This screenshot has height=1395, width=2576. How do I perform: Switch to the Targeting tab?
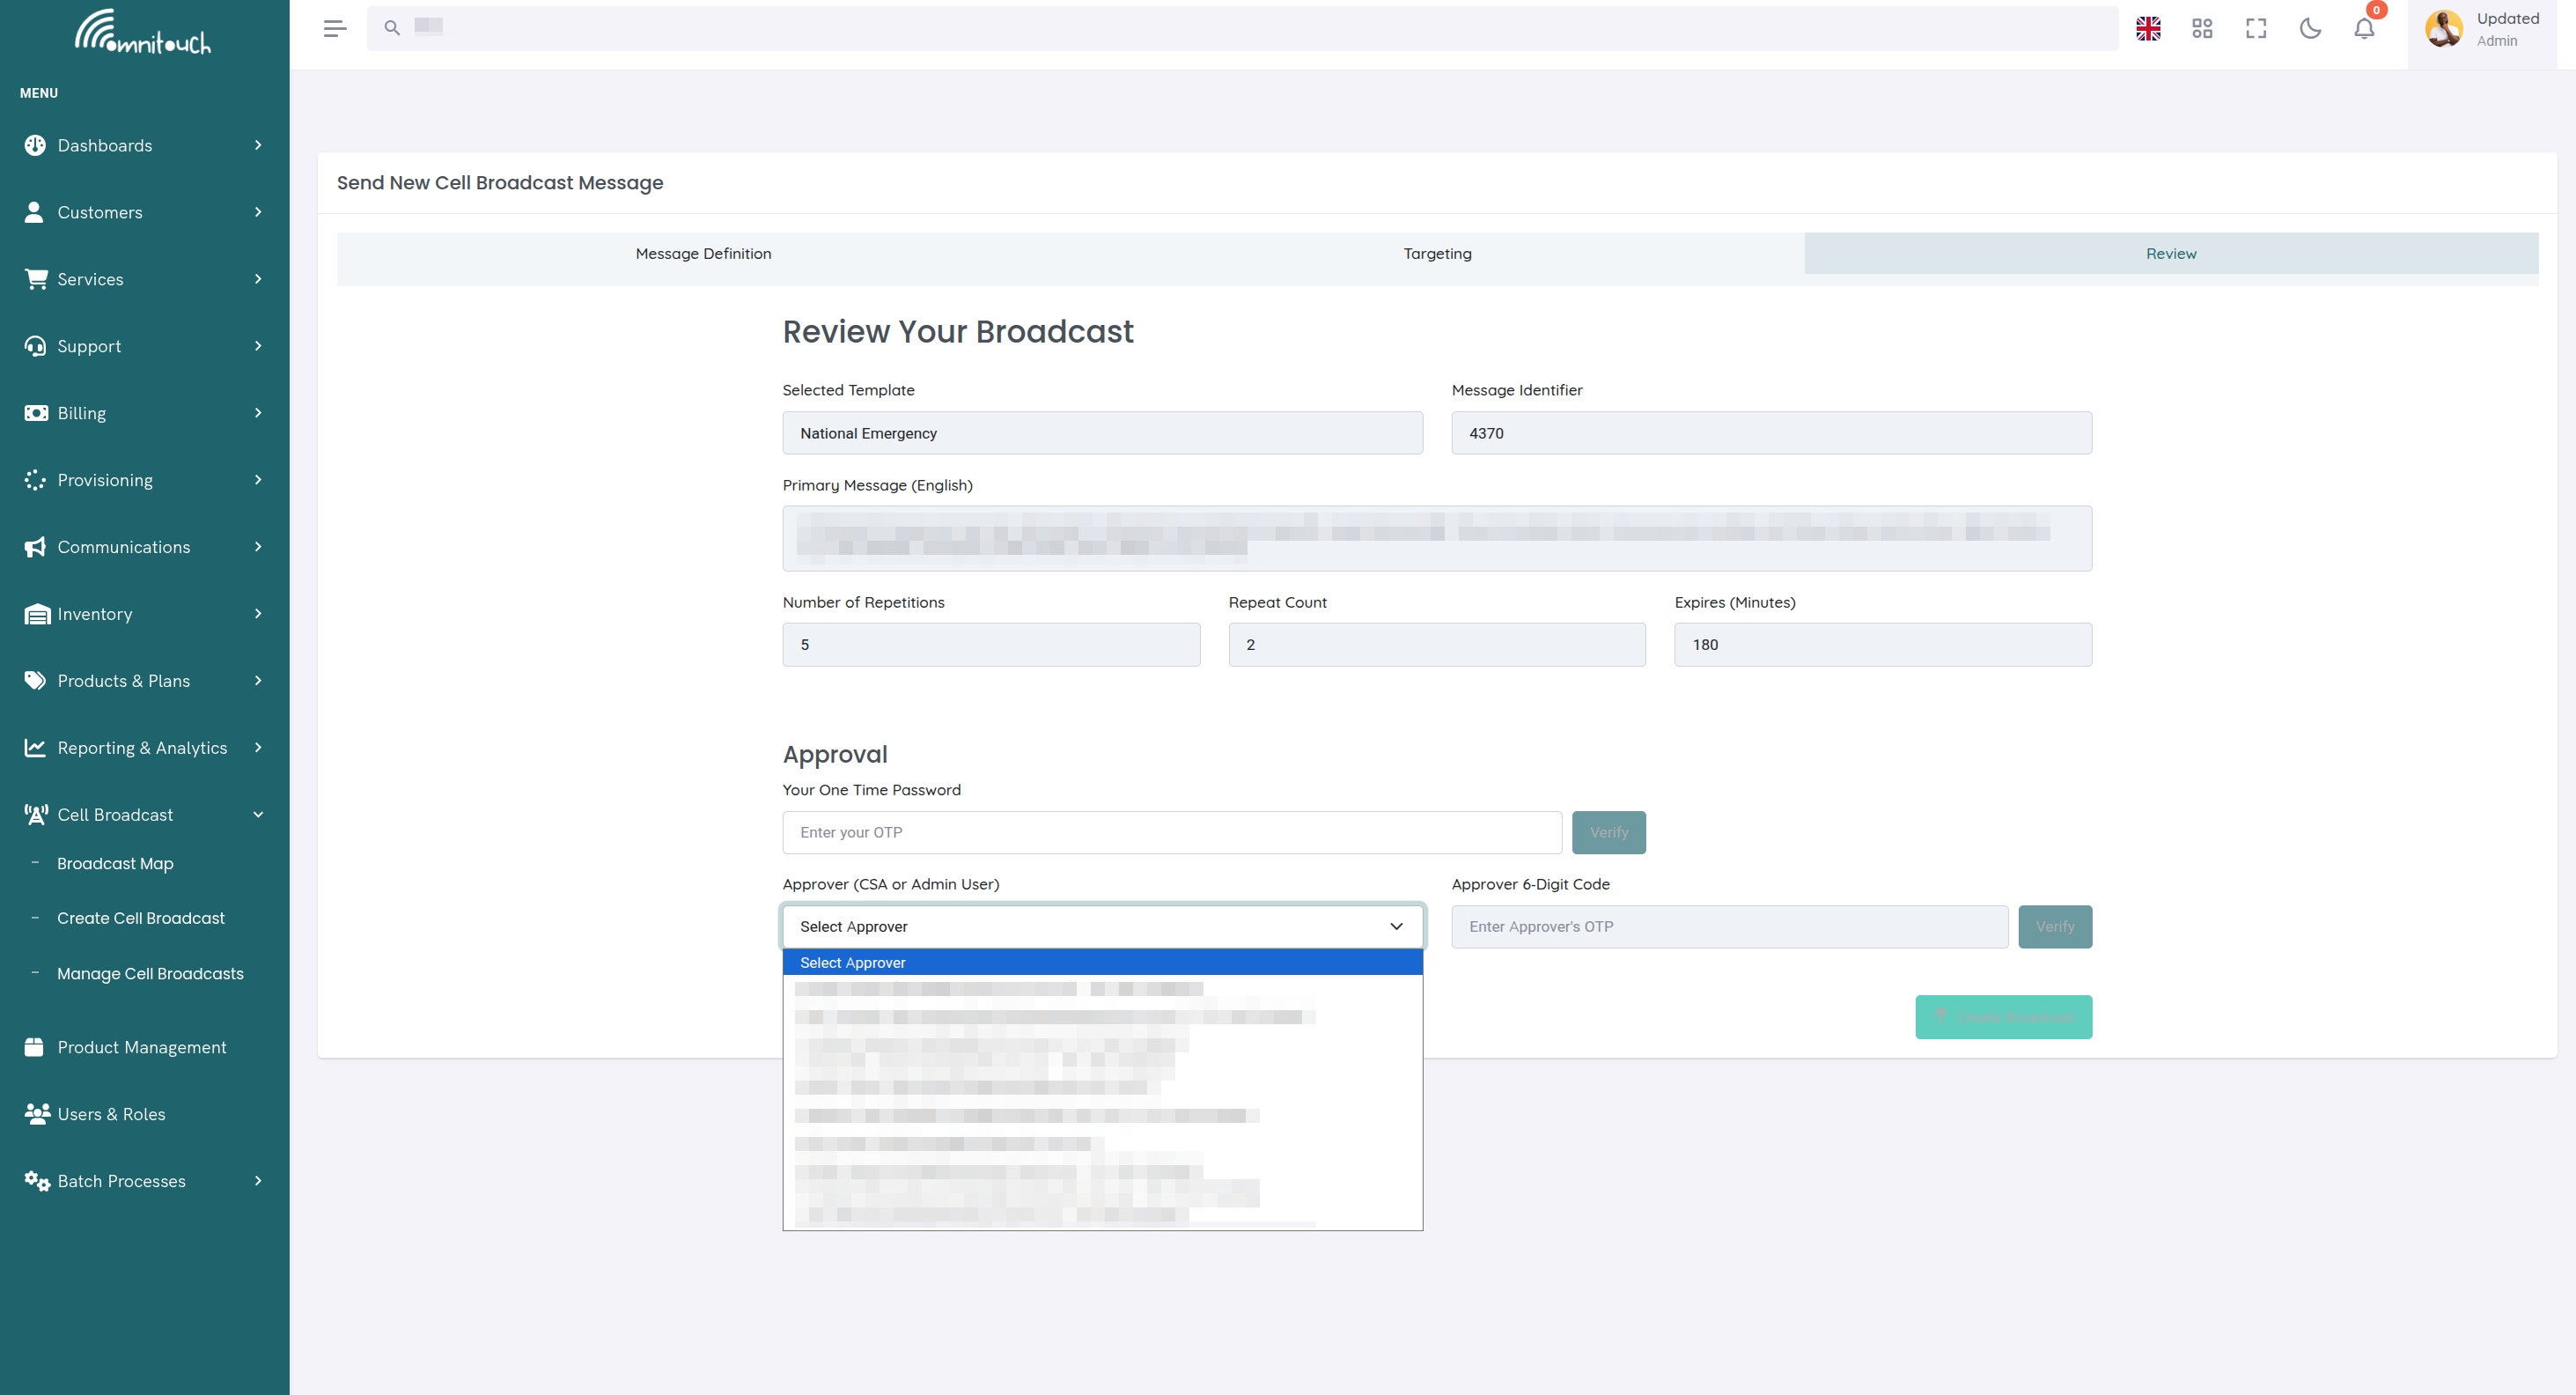click(x=1437, y=254)
